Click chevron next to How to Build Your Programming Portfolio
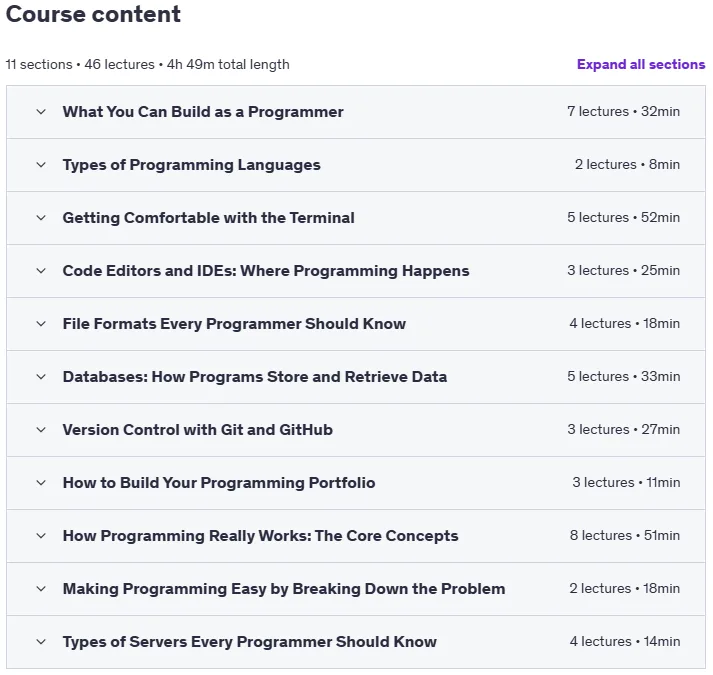This screenshot has height=675, width=713. [41, 483]
